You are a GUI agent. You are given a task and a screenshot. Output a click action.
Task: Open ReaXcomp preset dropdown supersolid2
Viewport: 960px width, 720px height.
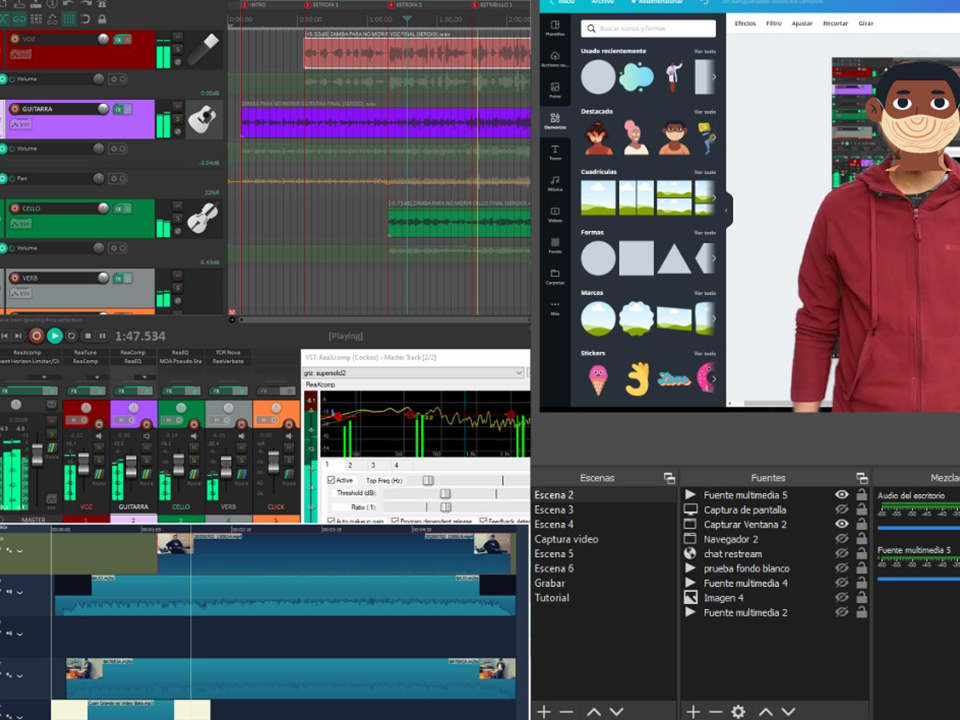tap(414, 373)
